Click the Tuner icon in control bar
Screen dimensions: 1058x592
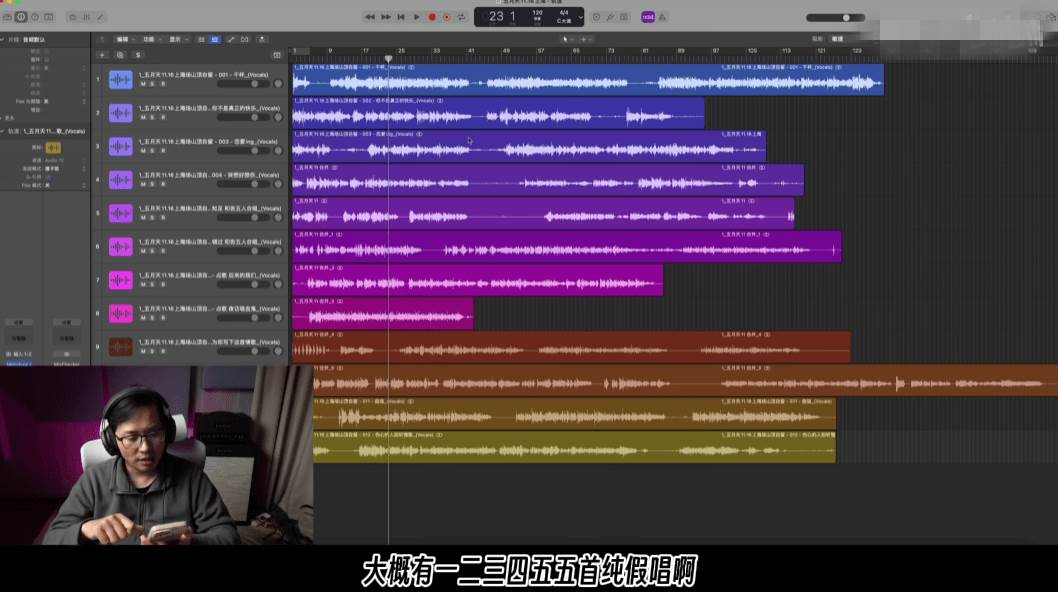pyautogui.click(x=610, y=17)
